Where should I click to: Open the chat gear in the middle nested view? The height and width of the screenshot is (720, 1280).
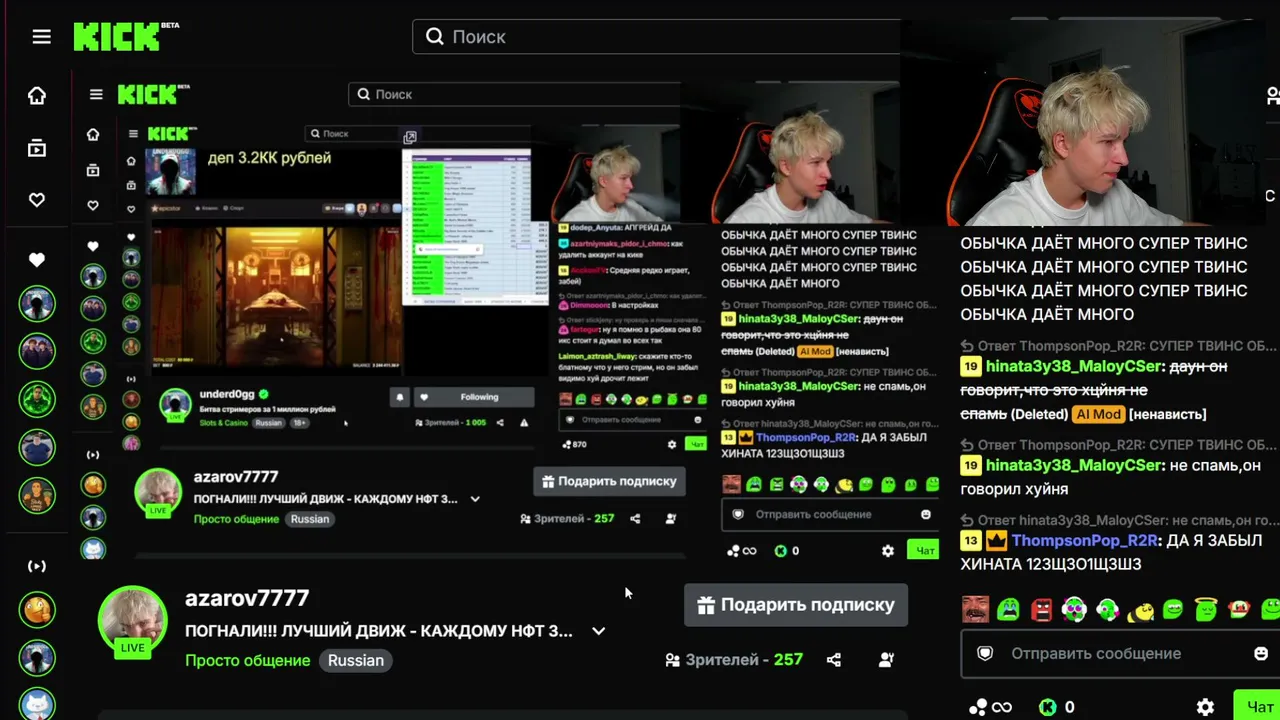888,551
